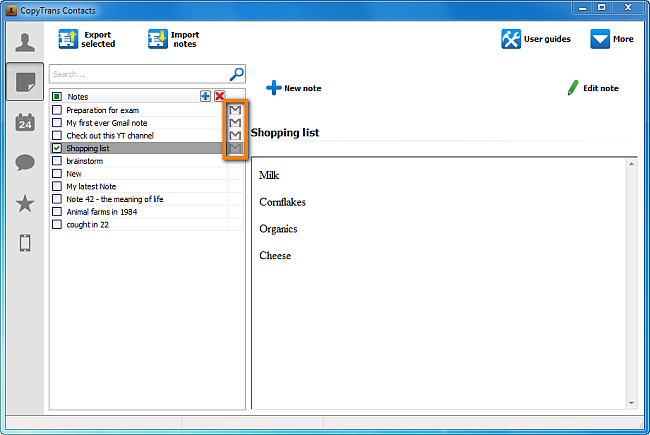
Task: Select the Notes section icon in sidebar
Action: point(25,82)
